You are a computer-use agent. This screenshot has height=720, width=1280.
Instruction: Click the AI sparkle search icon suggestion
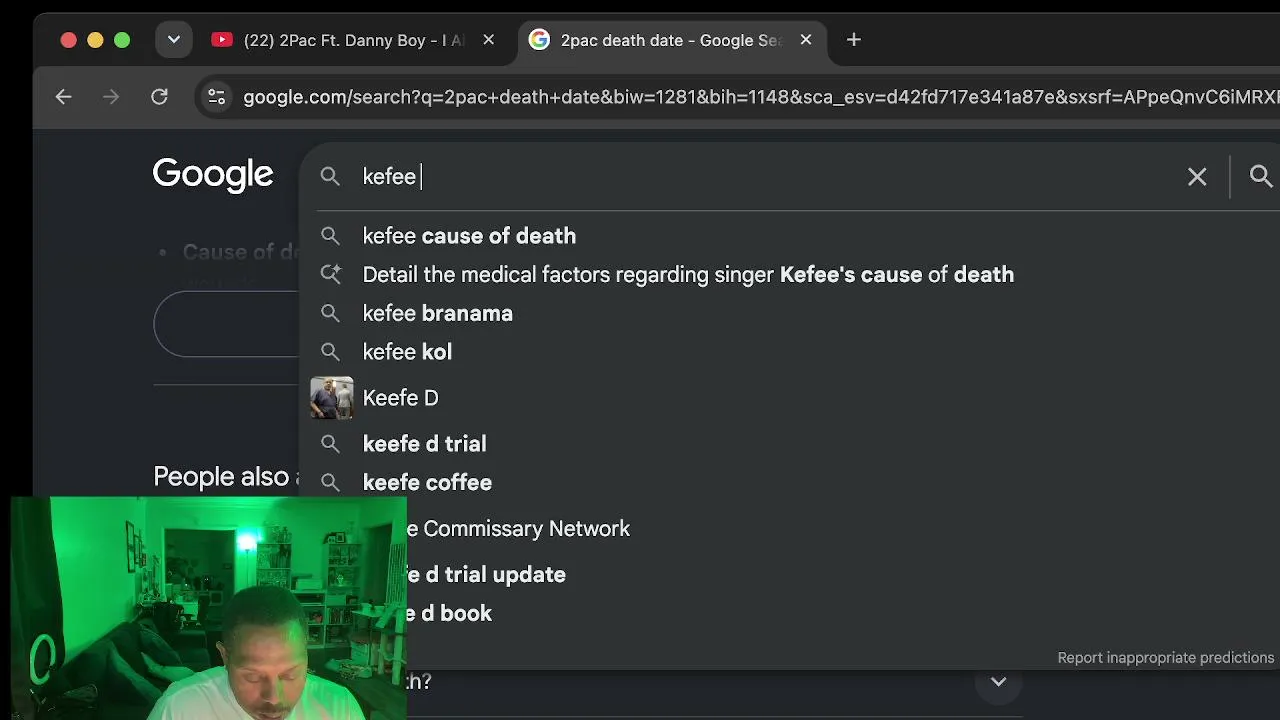click(330, 274)
